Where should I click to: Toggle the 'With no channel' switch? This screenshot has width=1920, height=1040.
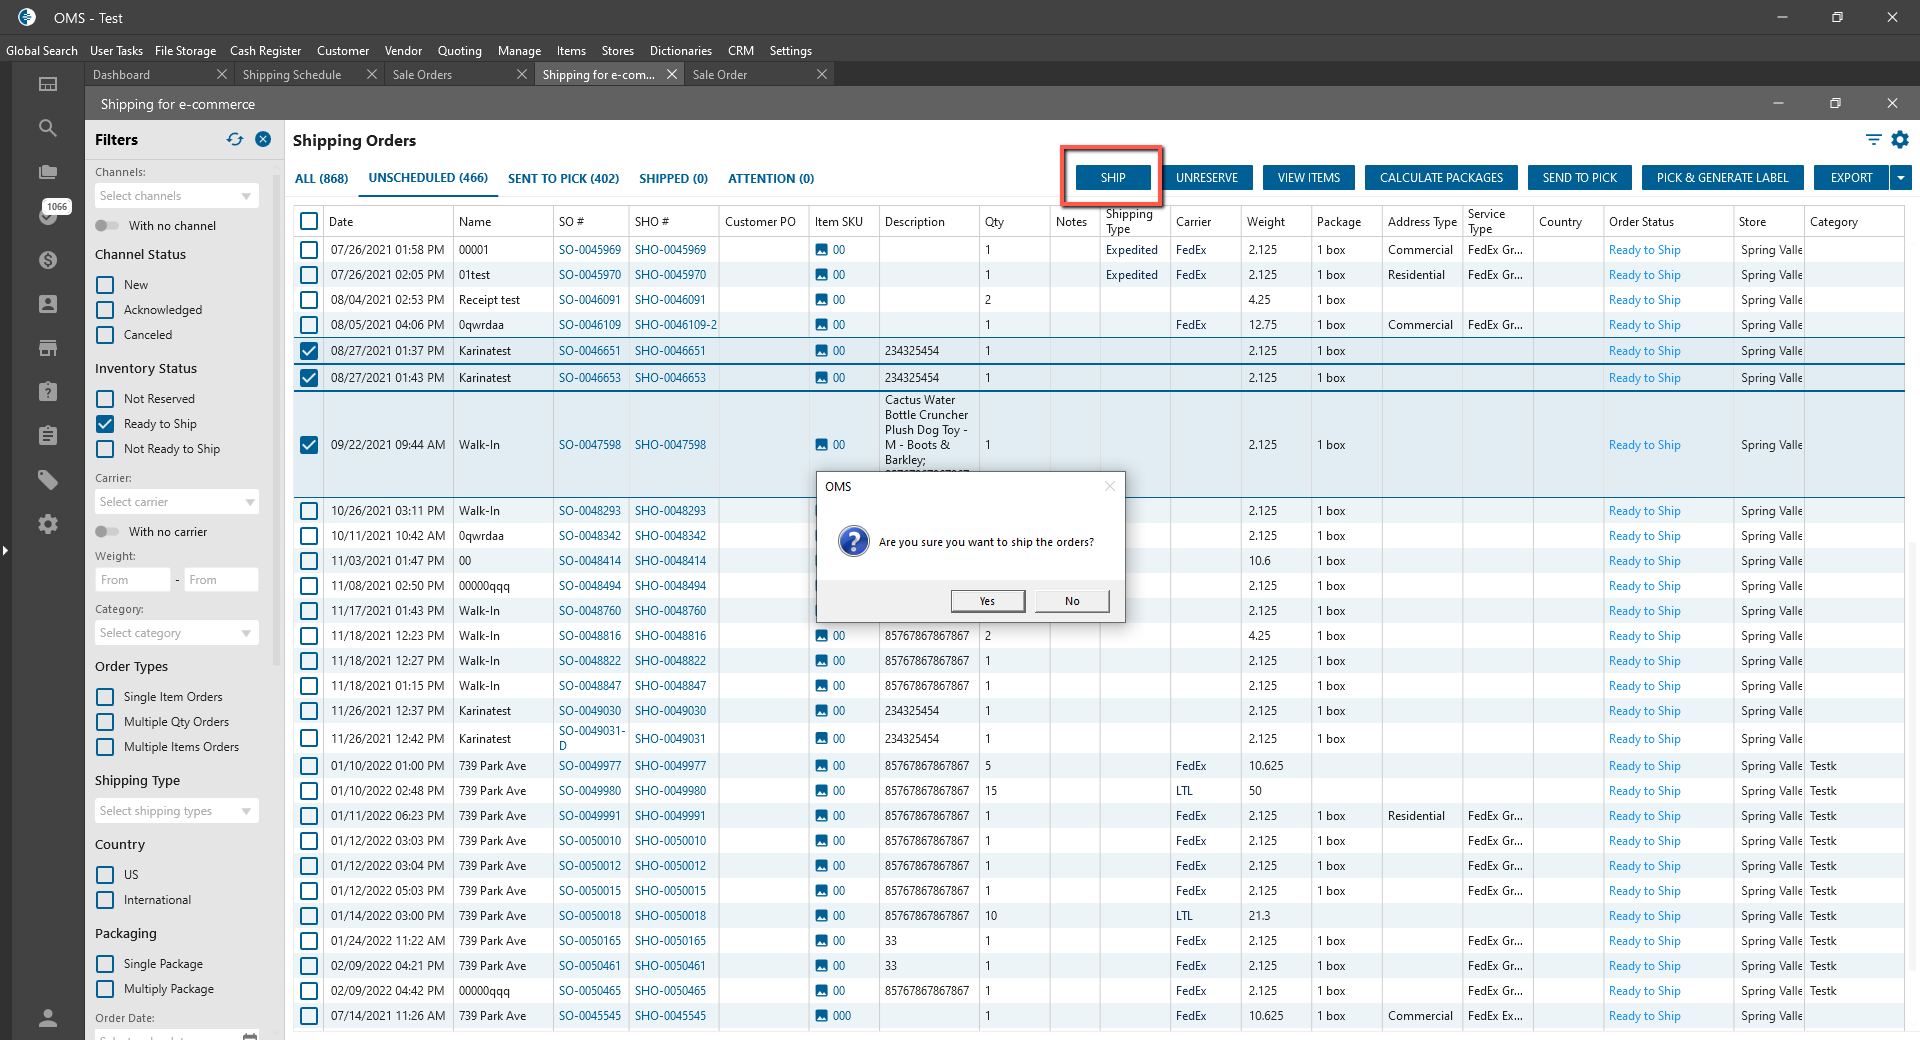coord(107,226)
